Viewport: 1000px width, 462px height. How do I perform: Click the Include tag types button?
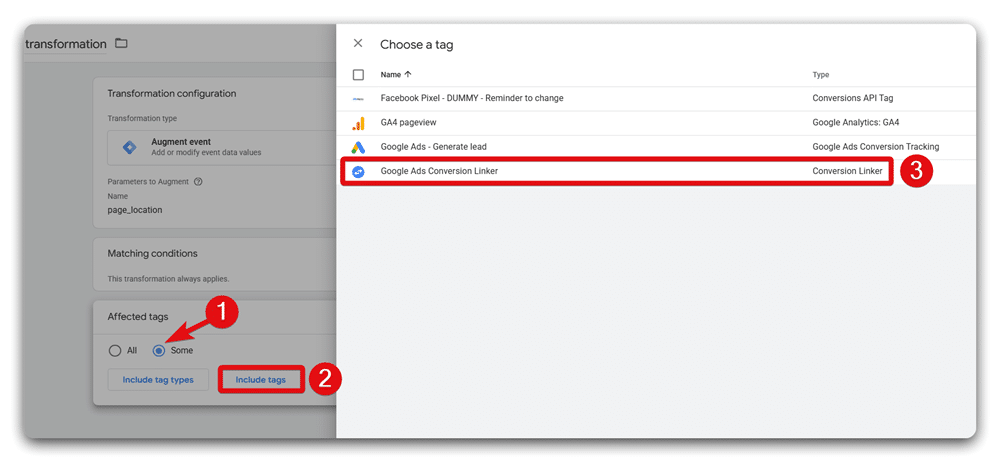(x=158, y=380)
